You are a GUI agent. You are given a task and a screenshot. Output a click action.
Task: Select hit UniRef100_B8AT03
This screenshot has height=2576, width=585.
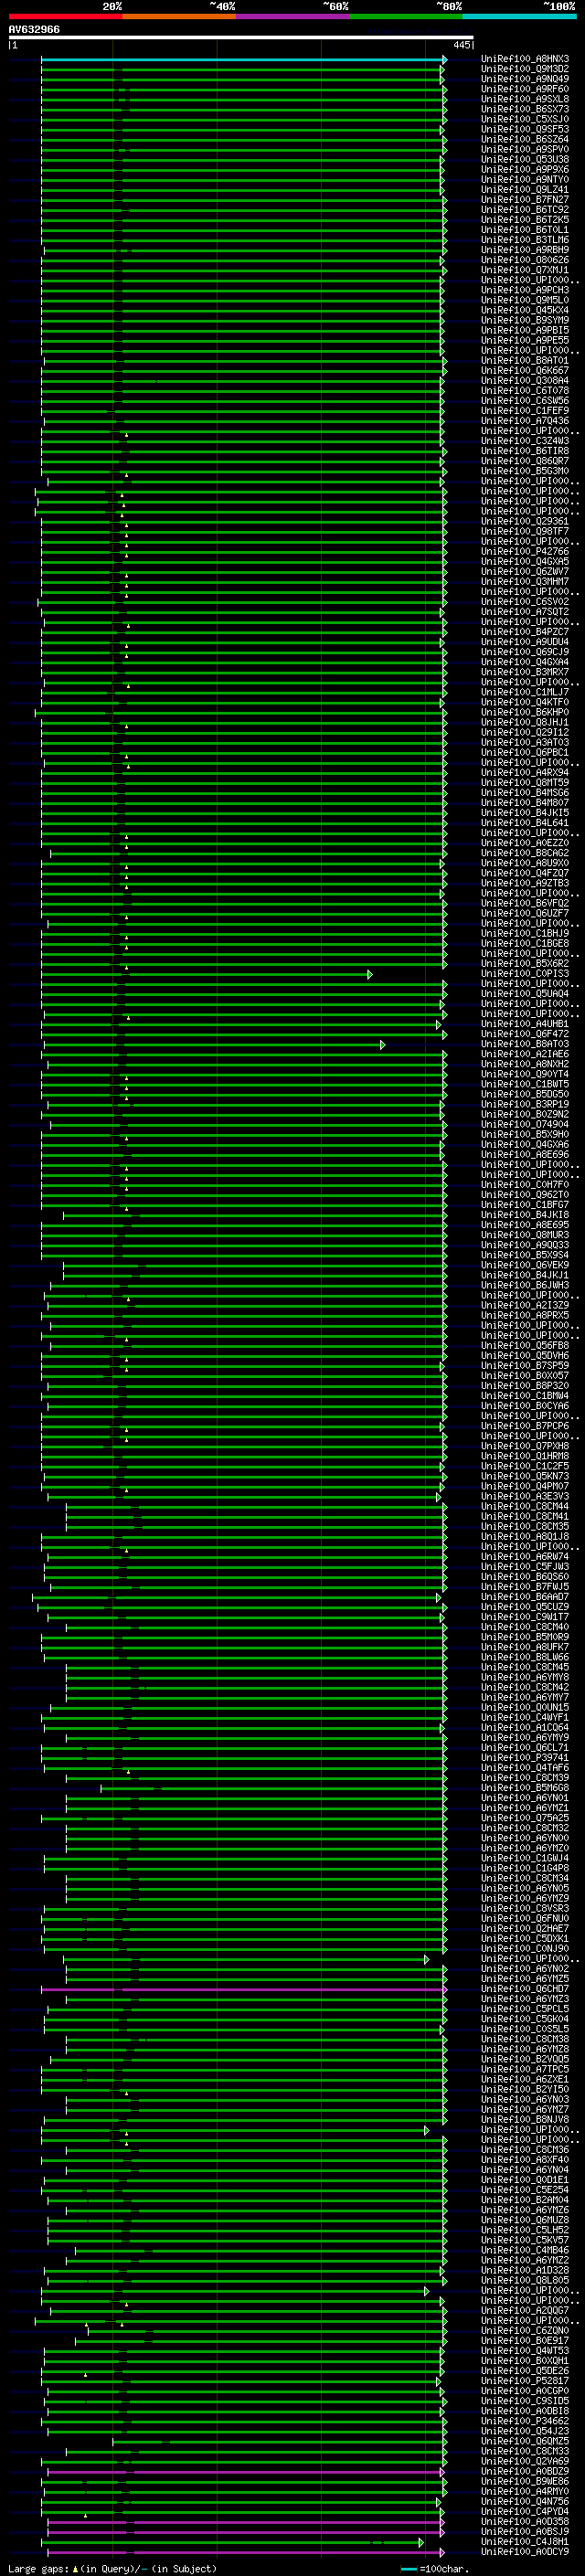[525, 1044]
